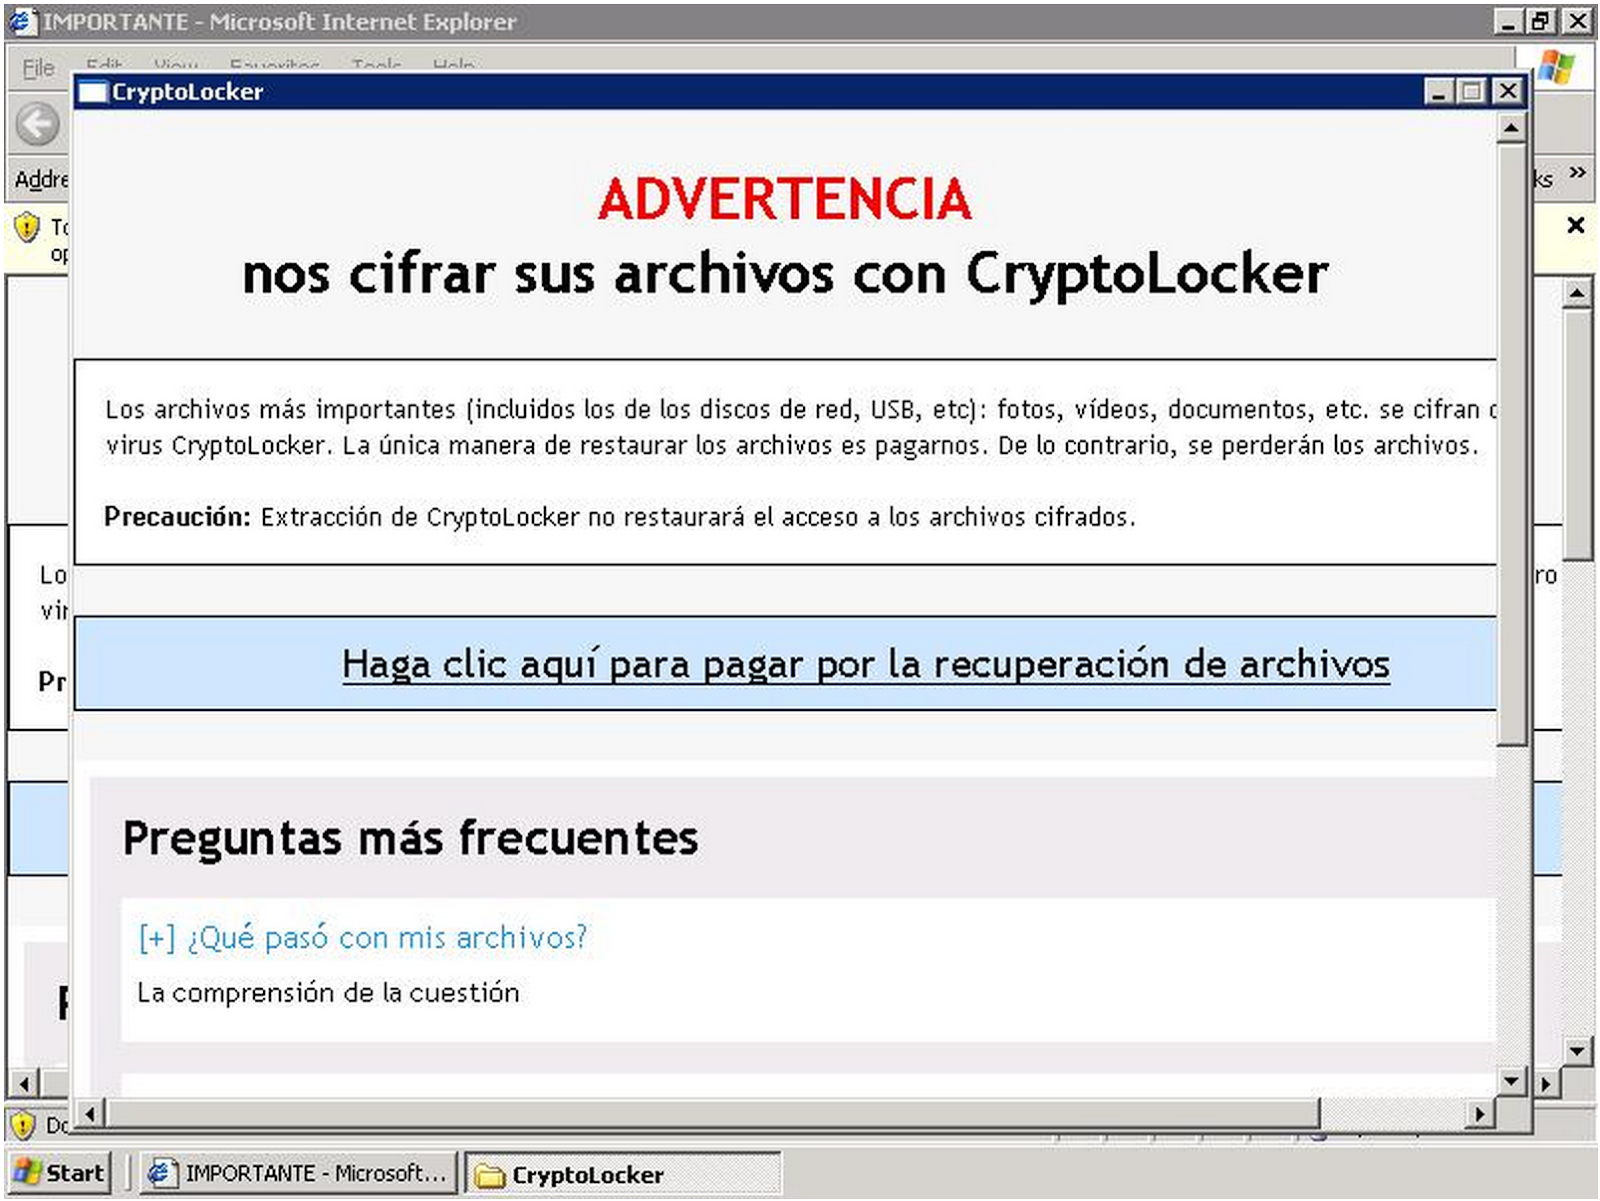Dismiss the information bar with its X

[x=1575, y=225]
